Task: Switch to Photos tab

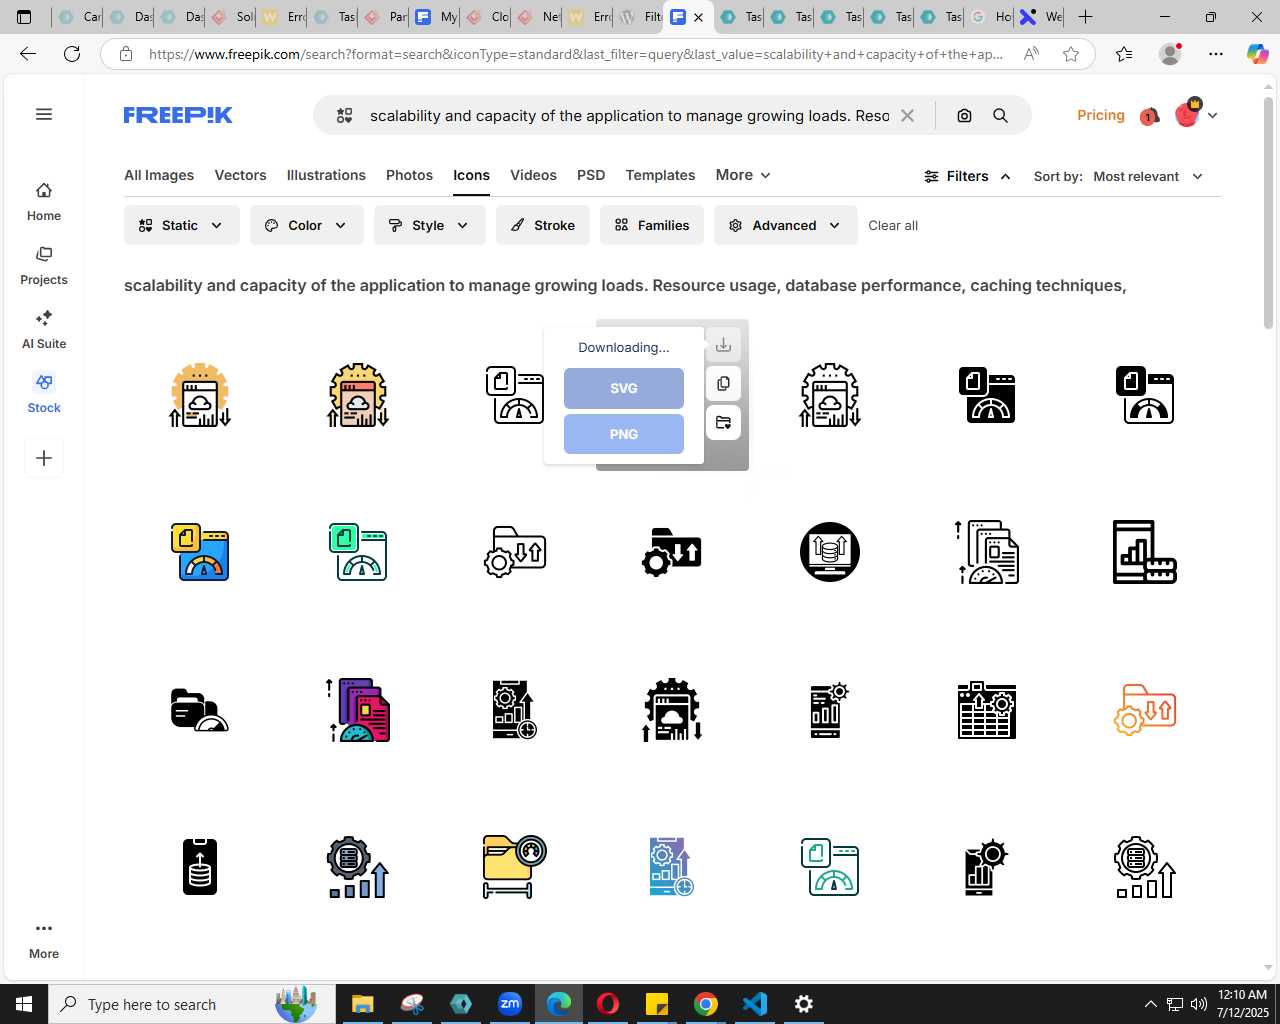Action: pyautogui.click(x=409, y=175)
